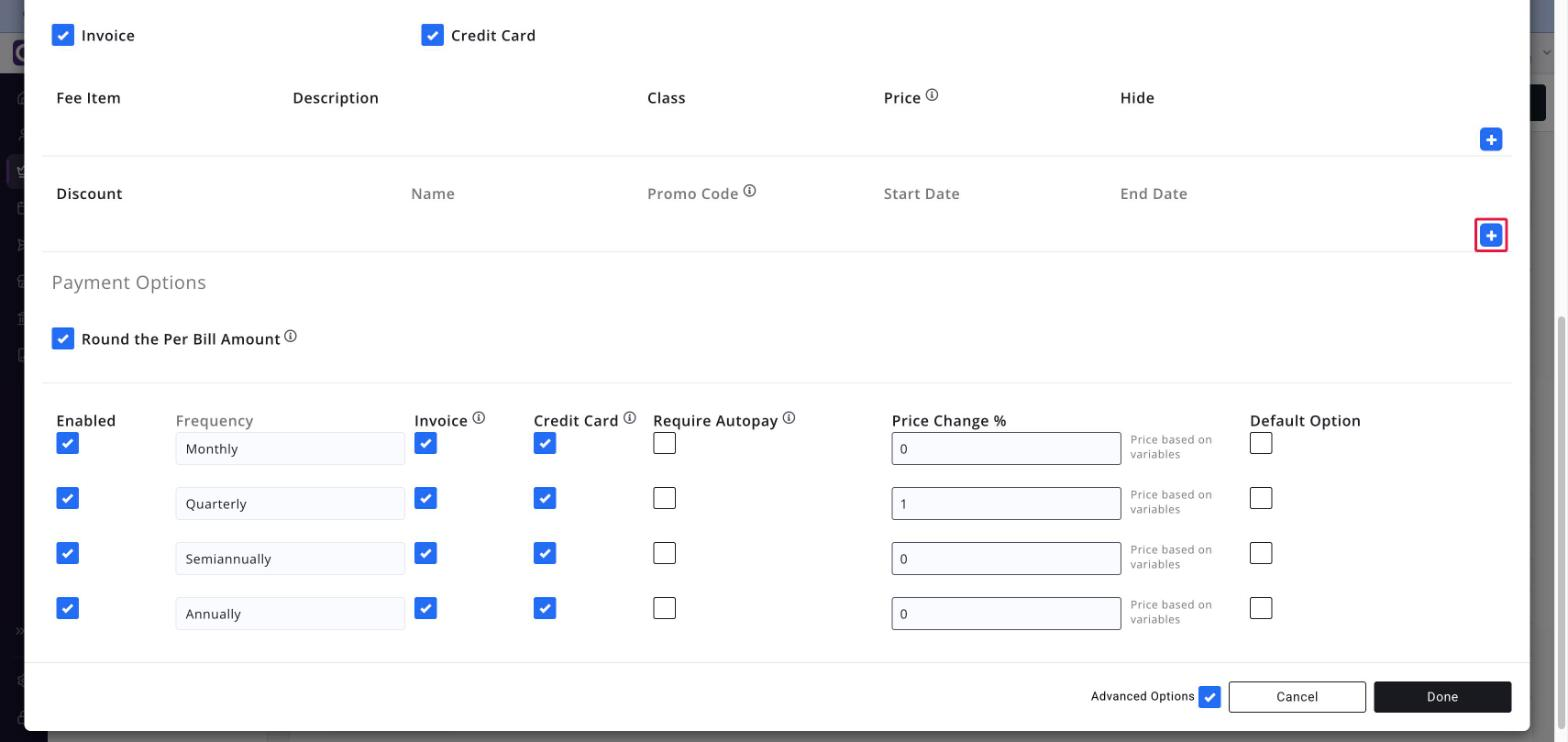Uncheck Invoice for the Quarterly row
Viewport: 1568px width, 742px height.
[x=425, y=498]
